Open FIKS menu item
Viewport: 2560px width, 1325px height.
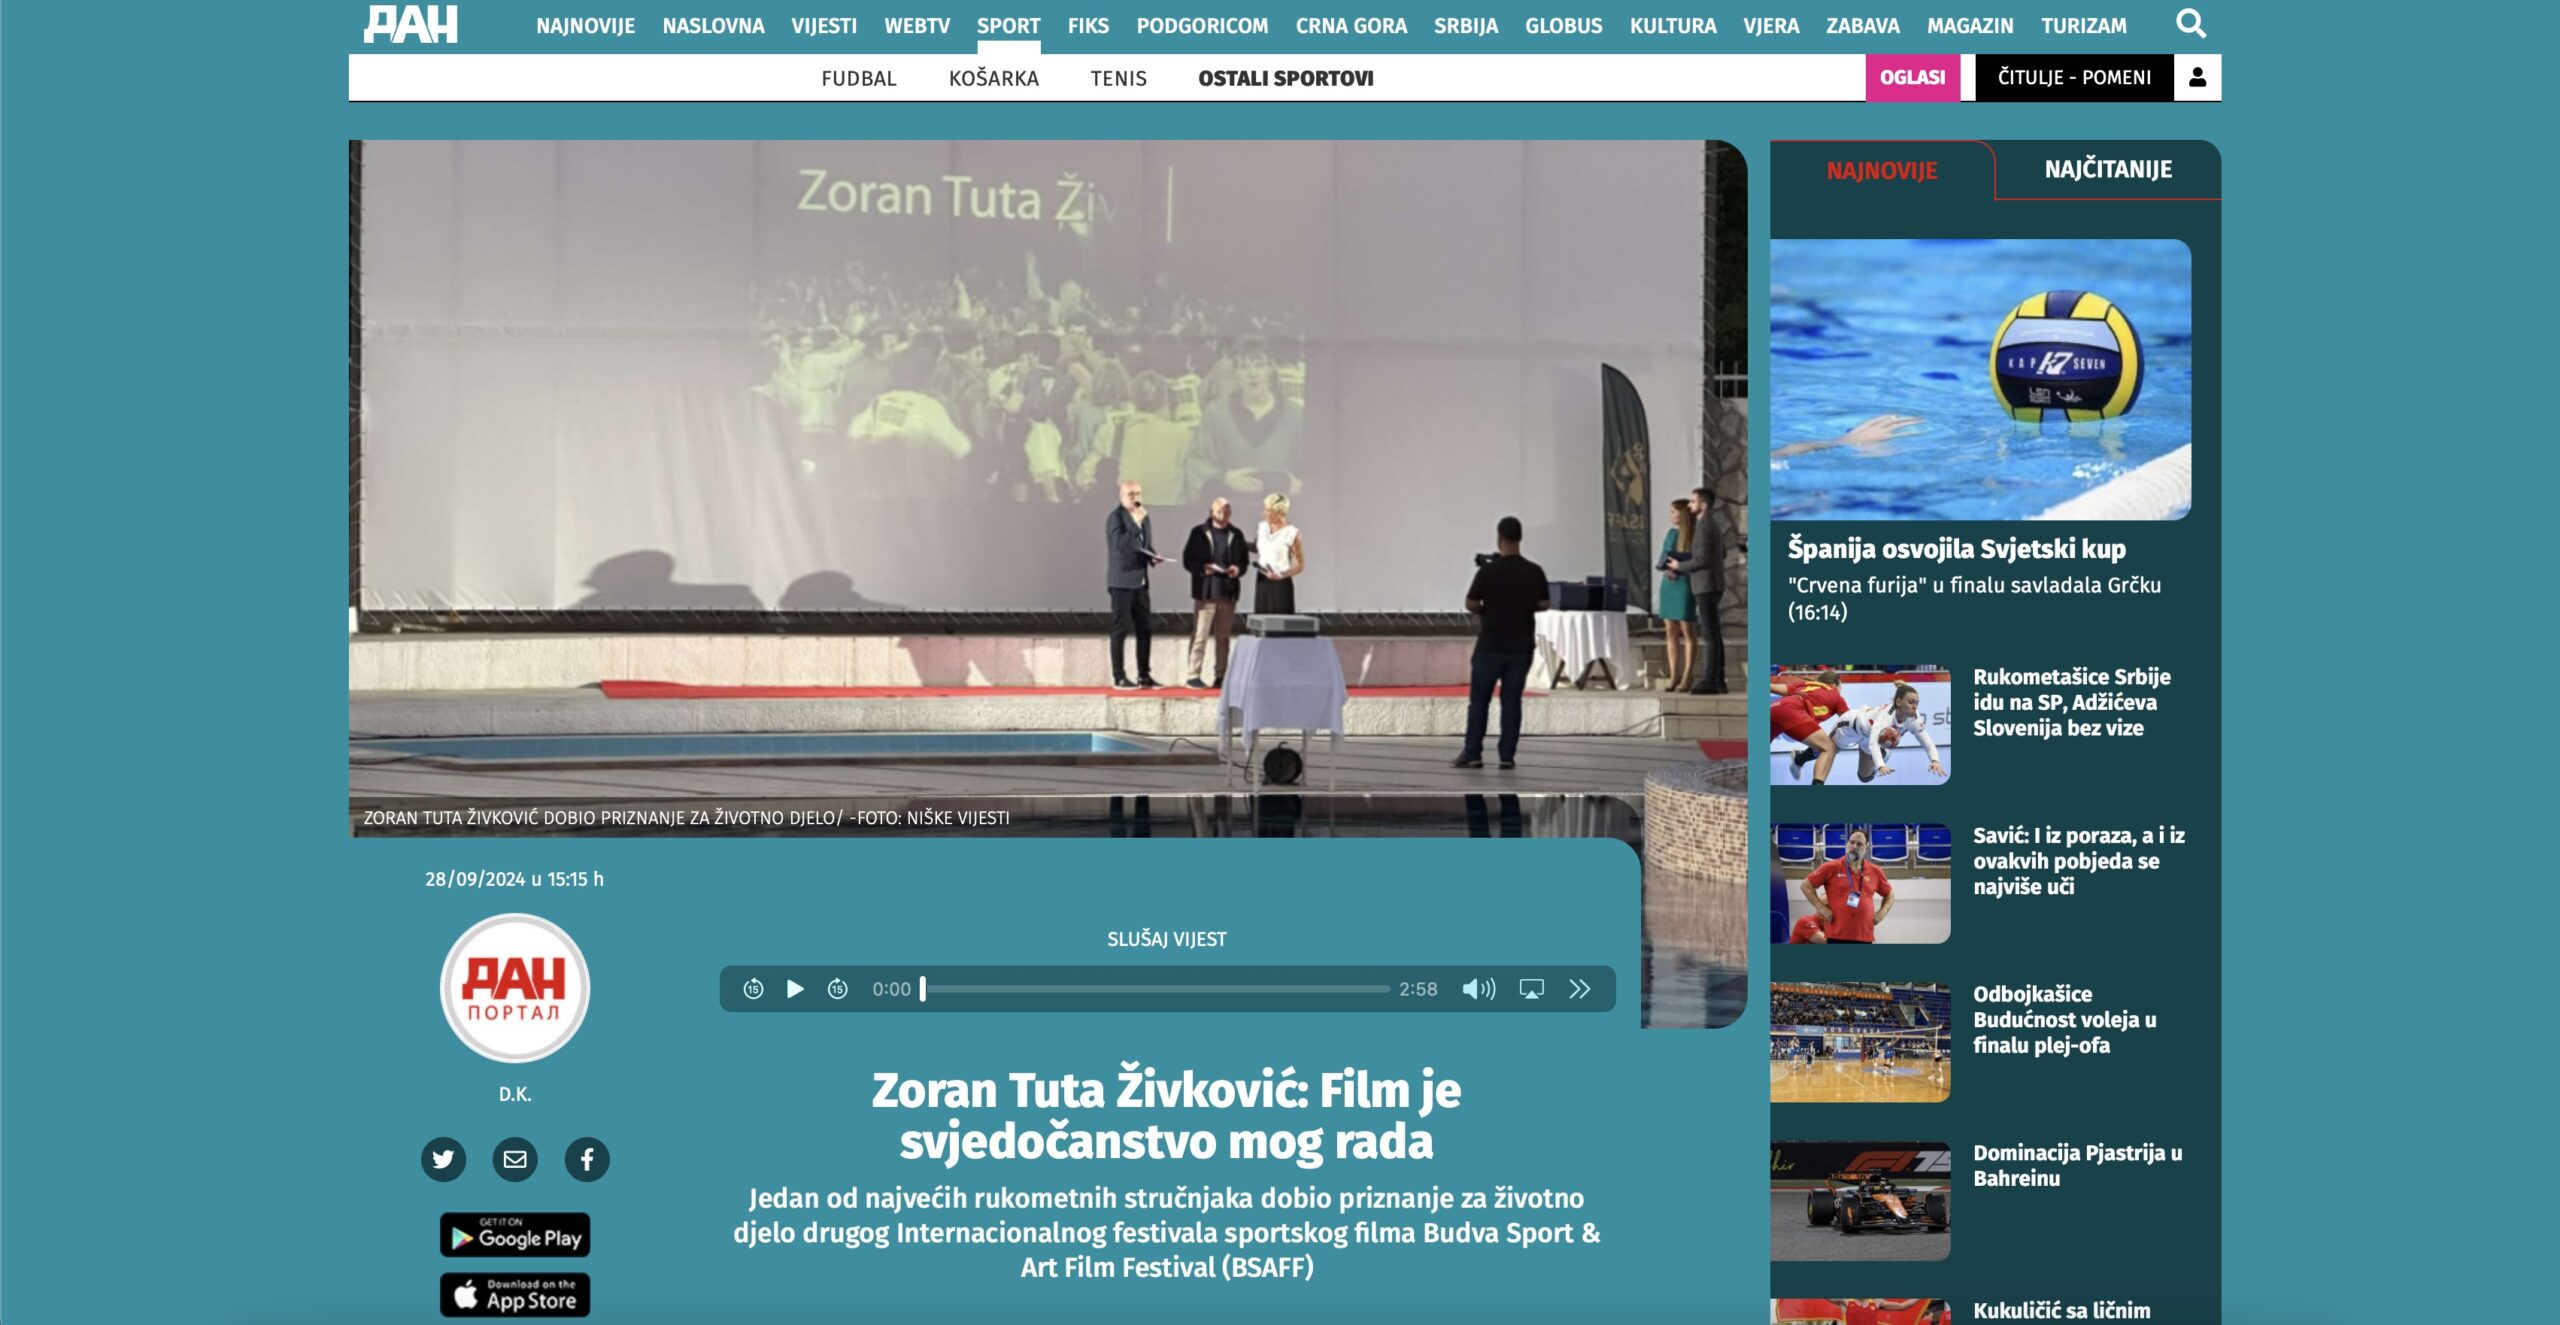(1088, 26)
